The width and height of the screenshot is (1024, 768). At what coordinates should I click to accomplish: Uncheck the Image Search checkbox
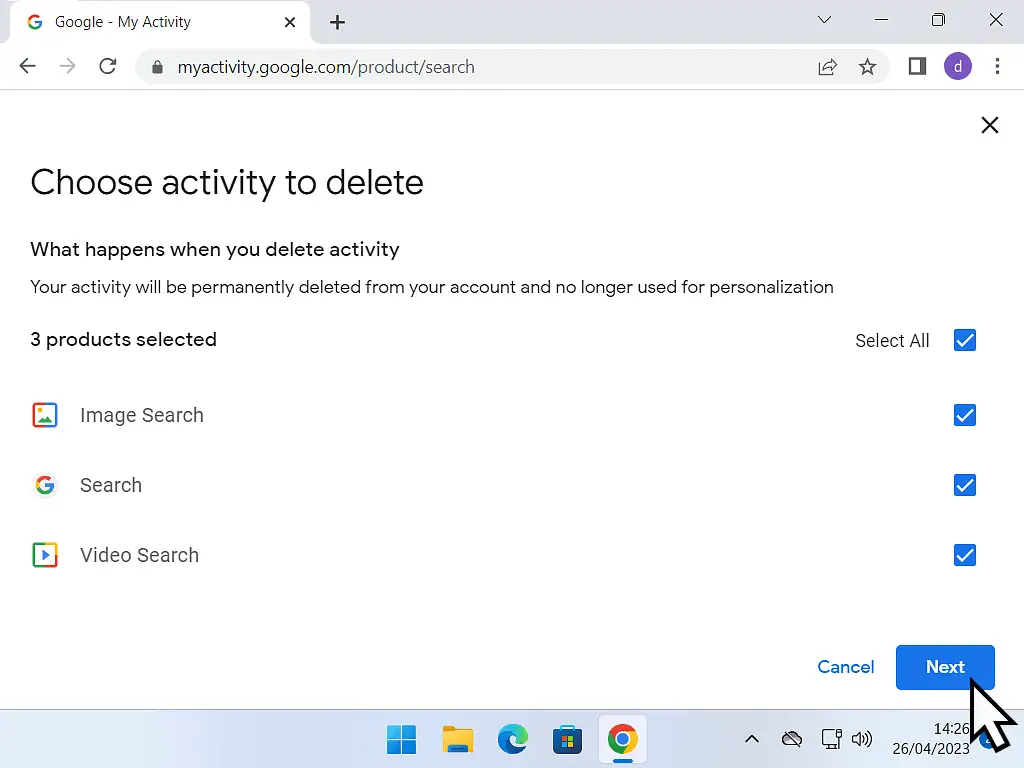point(964,414)
